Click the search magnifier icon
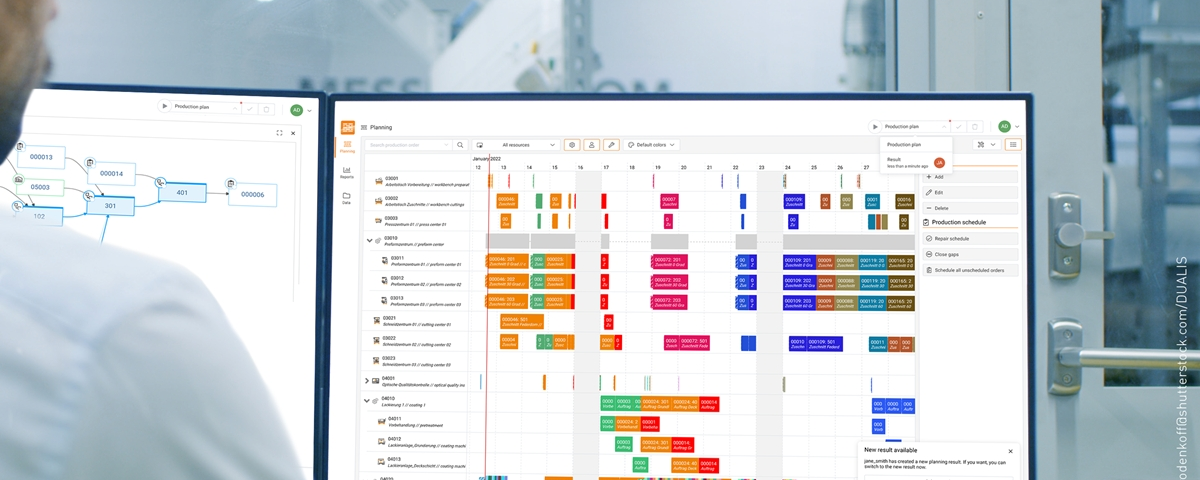The width and height of the screenshot is (1200, 480). 460,145
